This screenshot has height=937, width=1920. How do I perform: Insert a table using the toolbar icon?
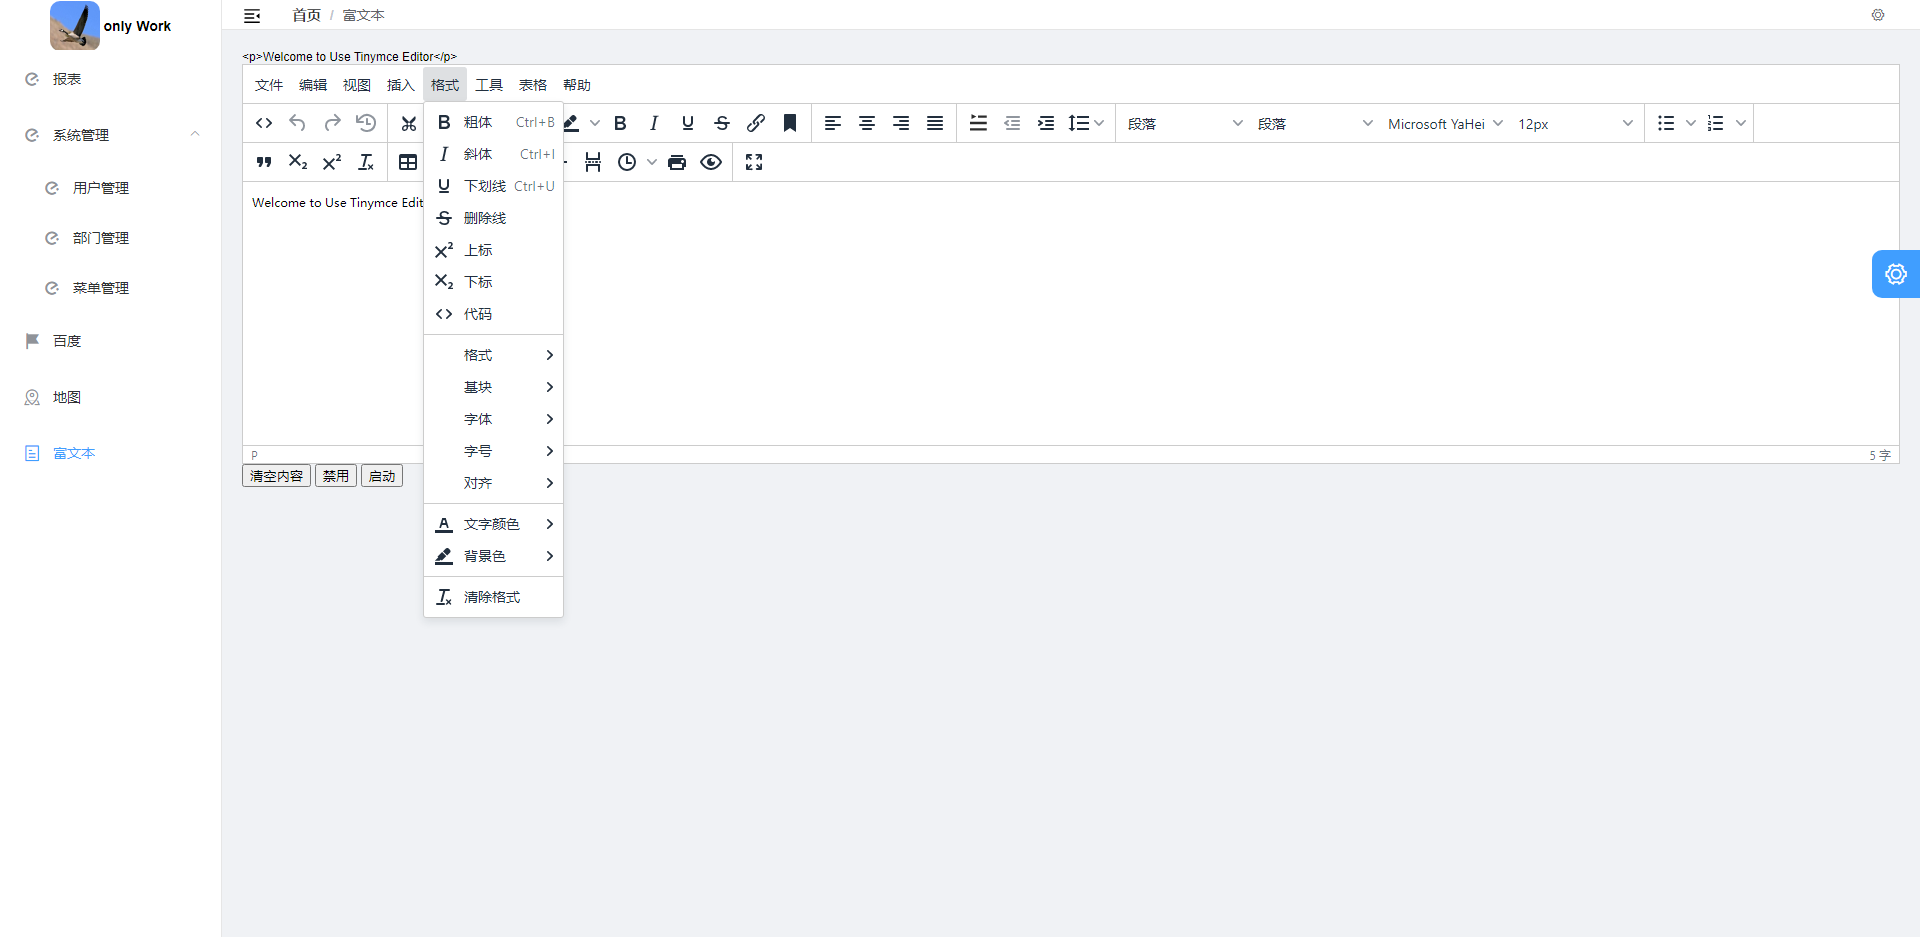click(408, 162)
